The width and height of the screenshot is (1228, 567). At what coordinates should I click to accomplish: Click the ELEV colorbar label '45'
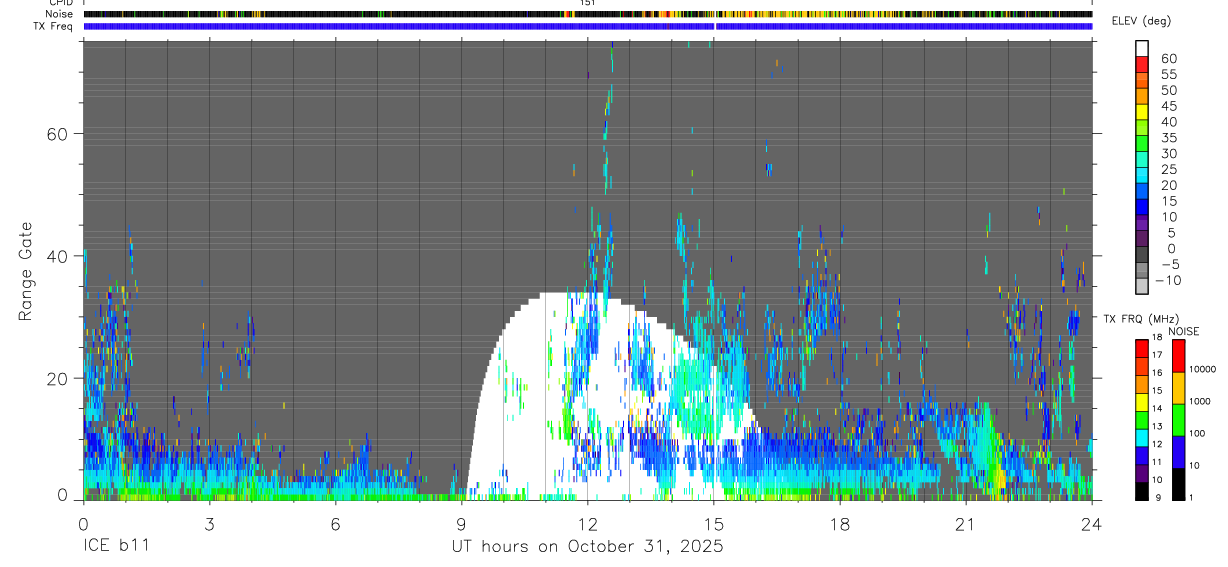coord(1168,106)
